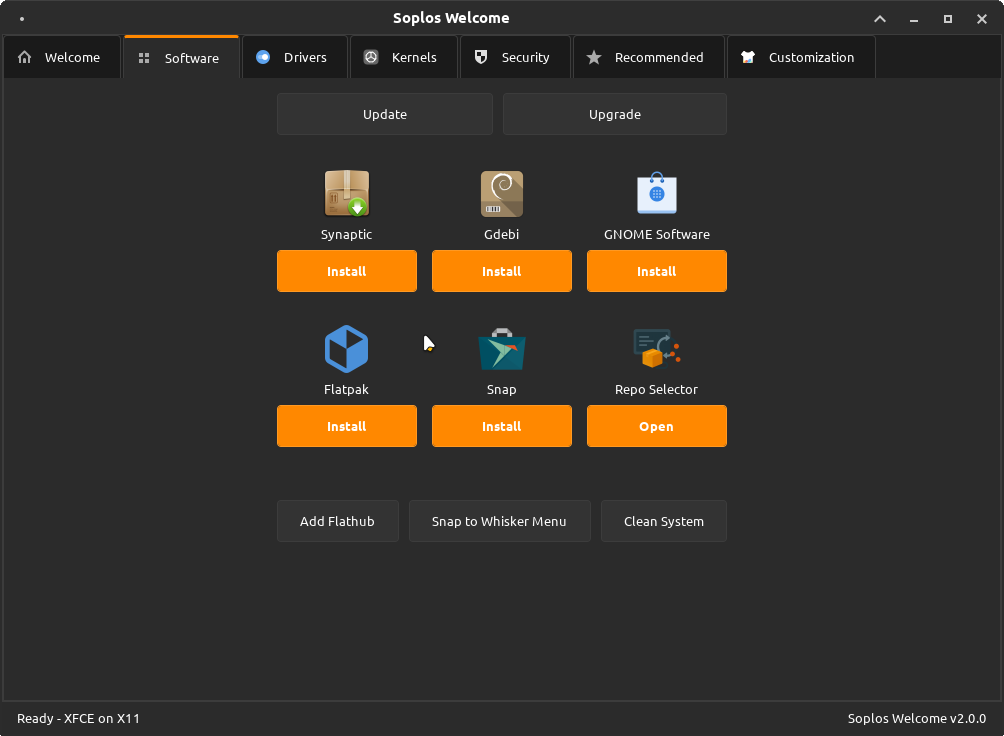1004x736 pixels.
Task: Switch to the Welcome tab
Action: point(61,57)
